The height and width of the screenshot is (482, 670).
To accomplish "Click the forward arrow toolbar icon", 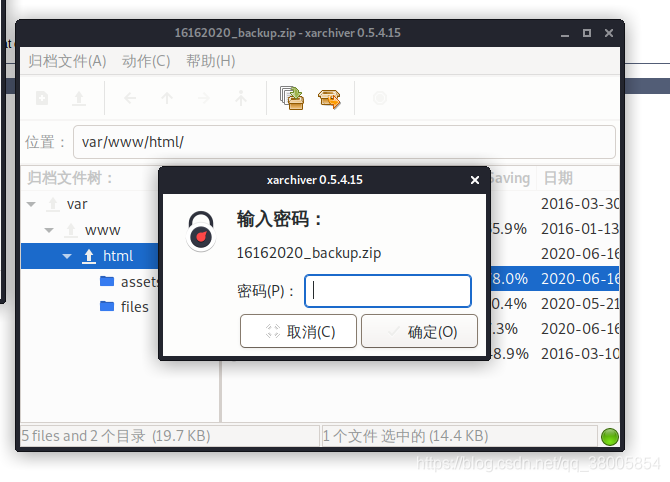I will tap(204, 99).
